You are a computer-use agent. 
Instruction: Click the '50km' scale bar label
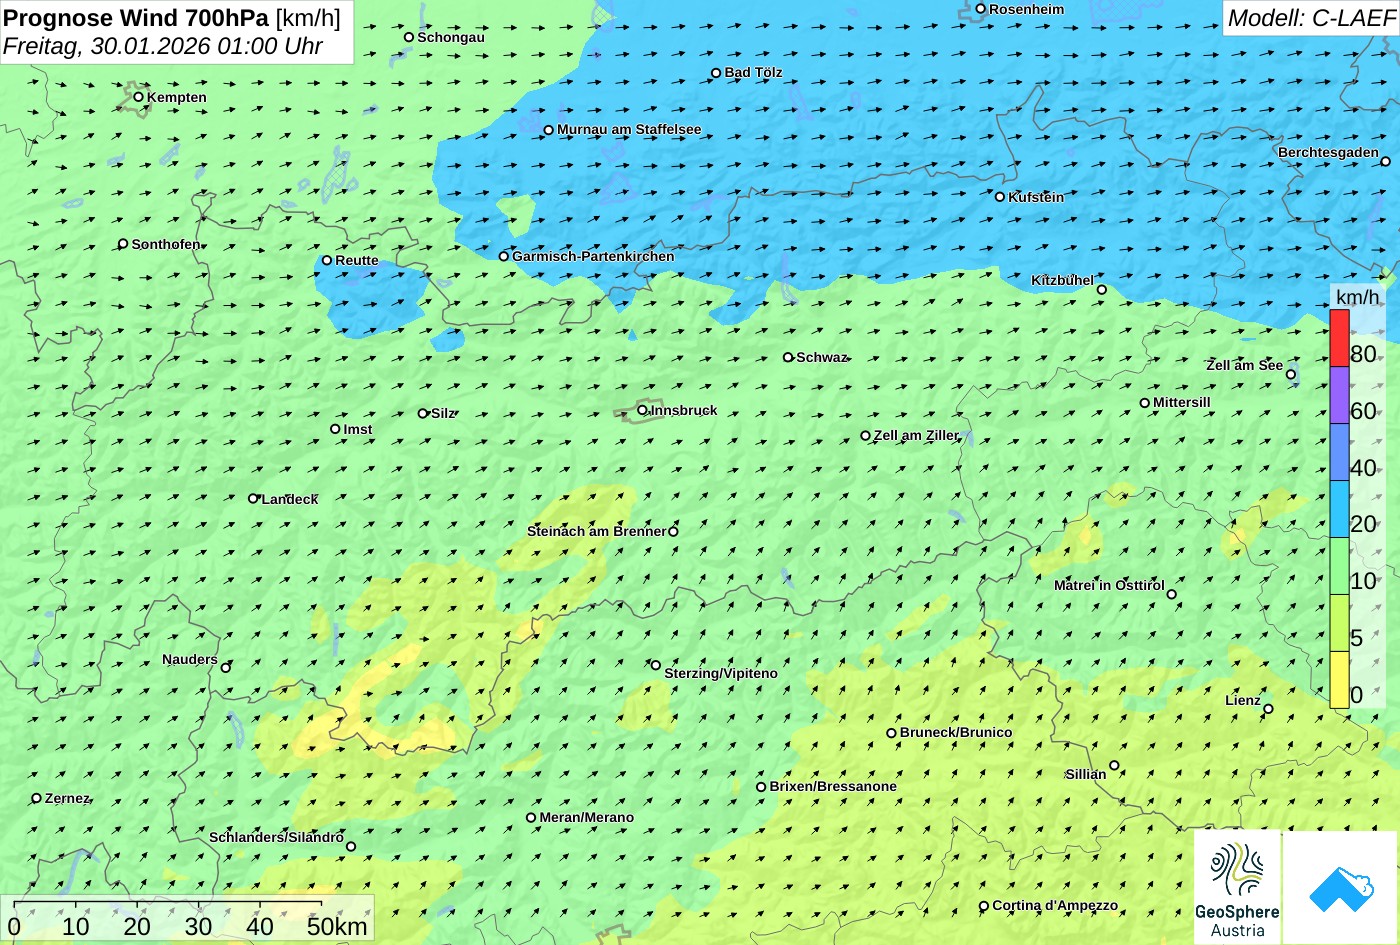[337, 927]
